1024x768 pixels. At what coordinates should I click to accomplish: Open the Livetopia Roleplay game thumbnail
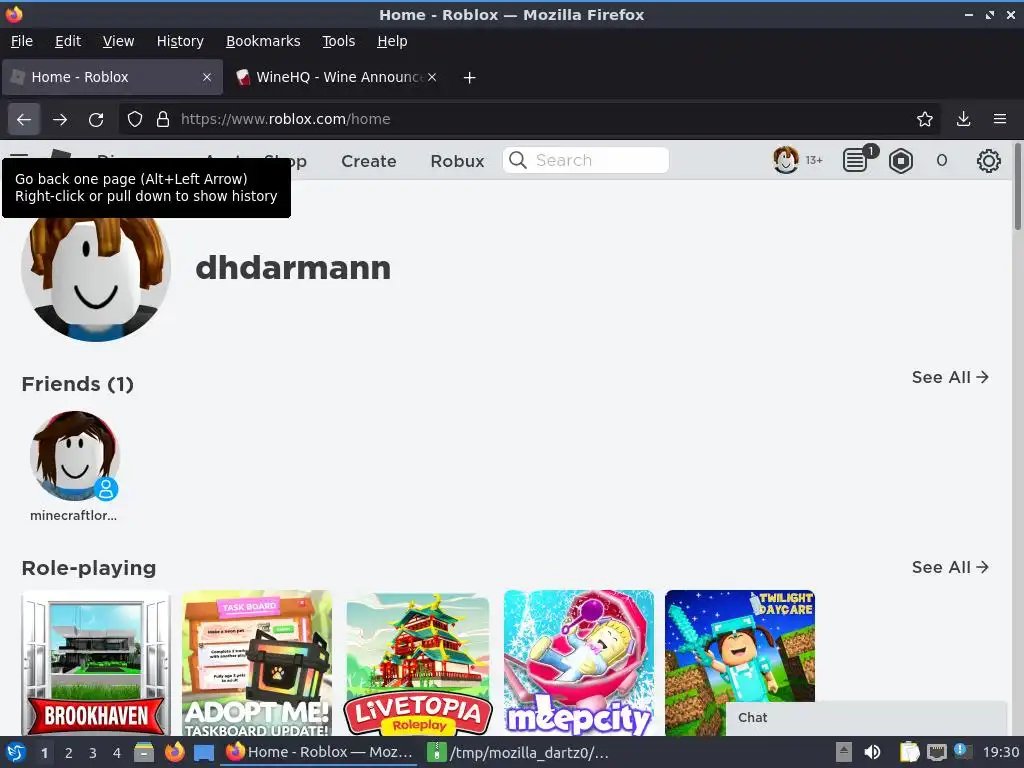[x=418, y=663]
